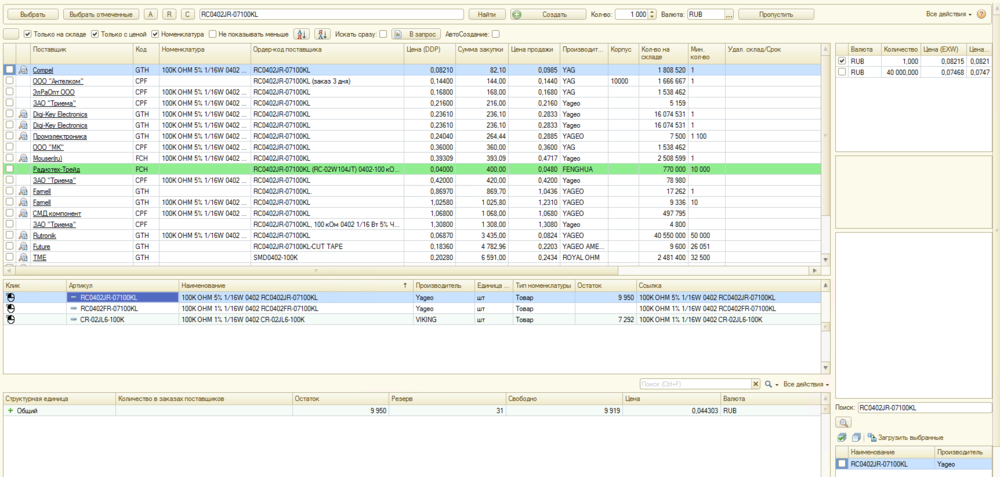Open the top Все действия dropdown menu
1000x477 pixels.
(948, 15)
